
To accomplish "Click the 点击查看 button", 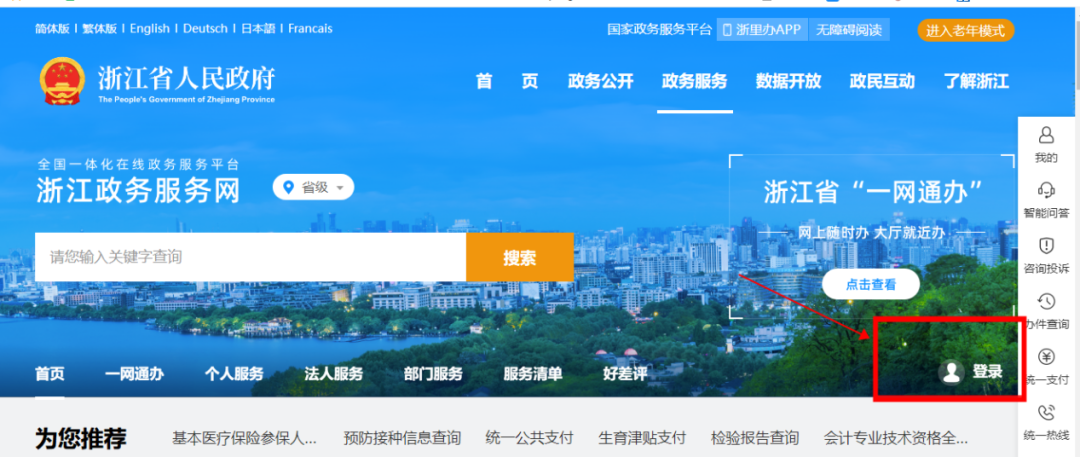I will [x=870, y=284].
